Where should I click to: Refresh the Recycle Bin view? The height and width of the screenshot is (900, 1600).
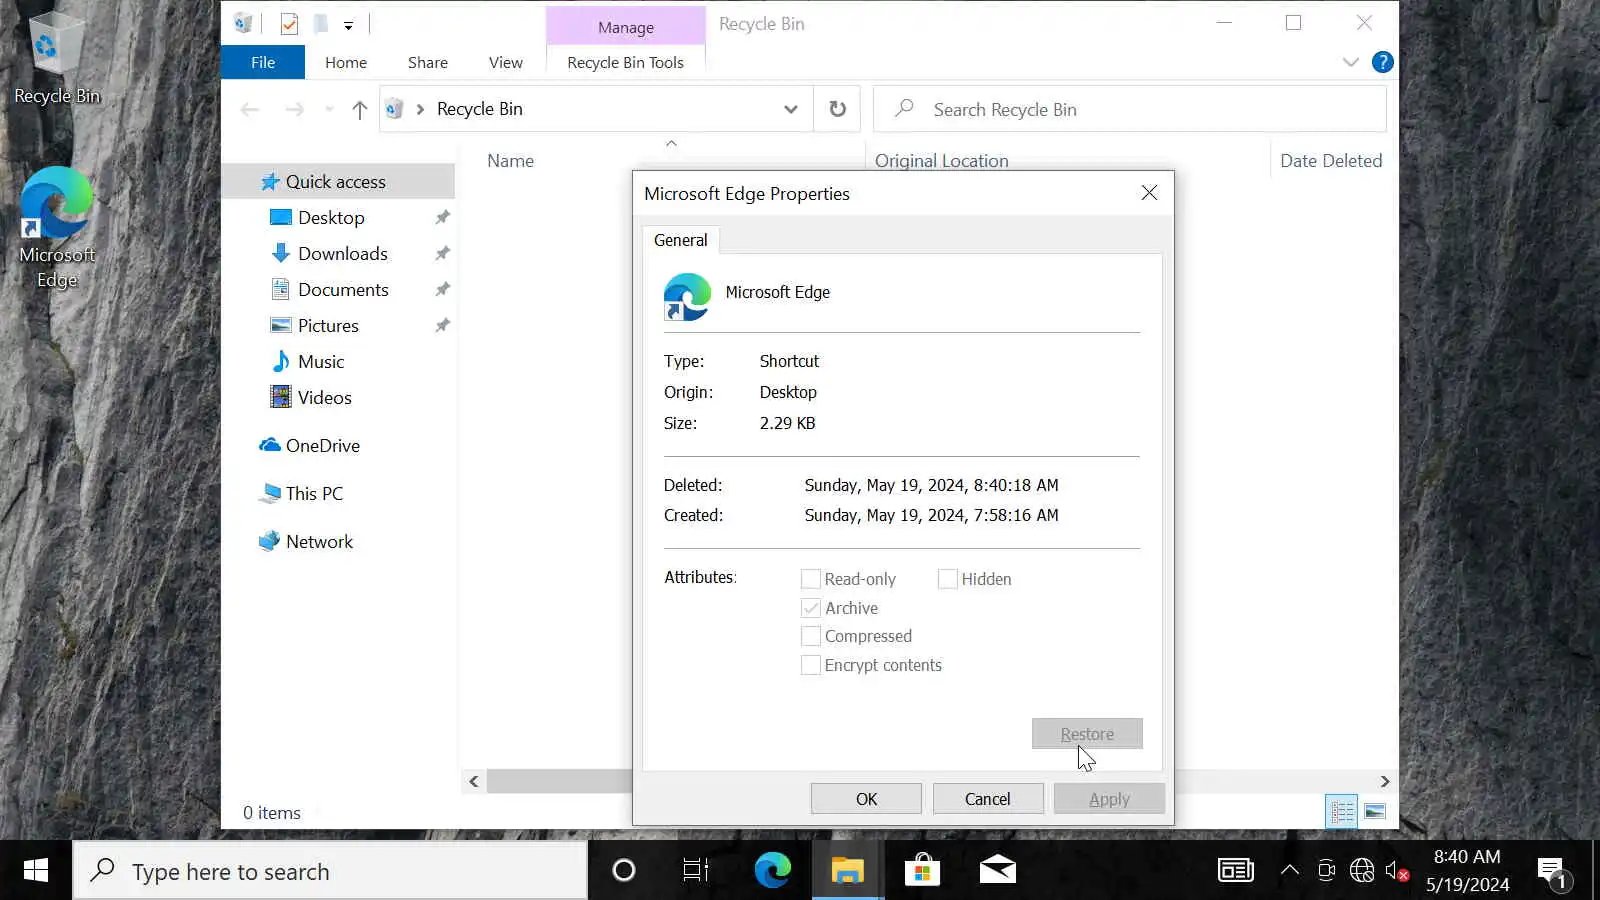pyautogui.click(x=838, y=109)
